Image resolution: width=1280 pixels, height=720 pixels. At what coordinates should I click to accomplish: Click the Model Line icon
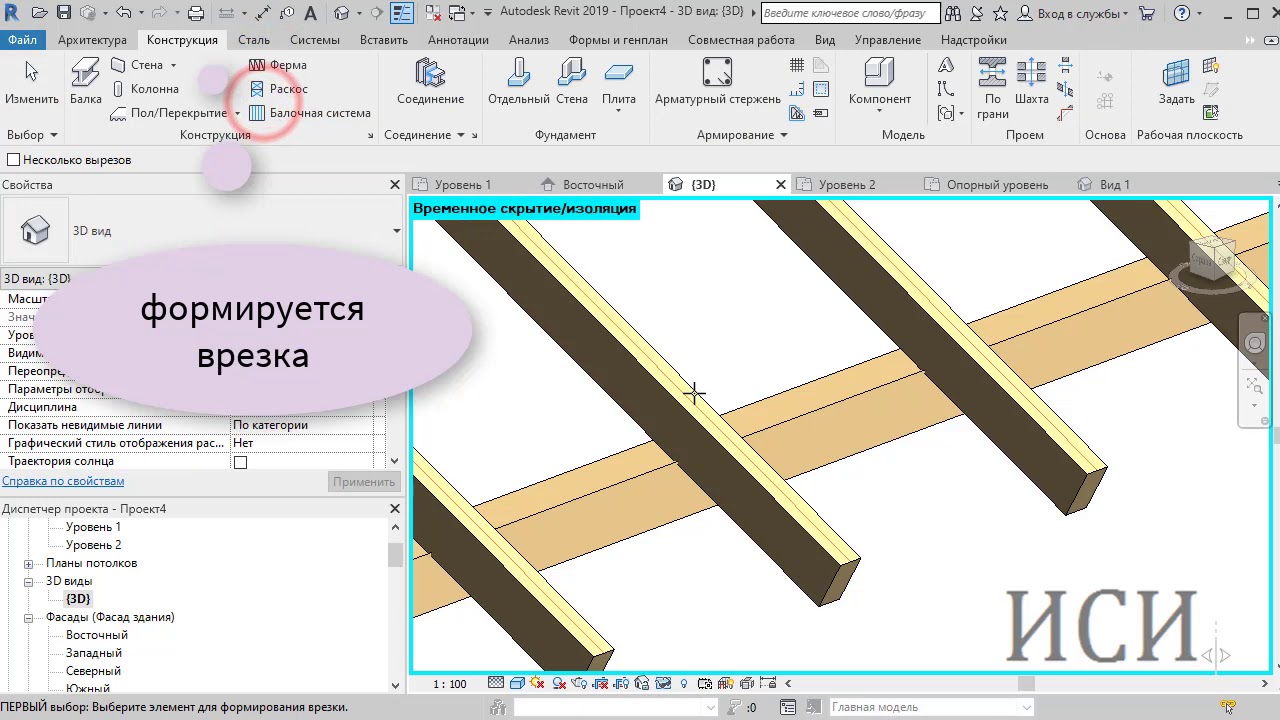point(946,89)
